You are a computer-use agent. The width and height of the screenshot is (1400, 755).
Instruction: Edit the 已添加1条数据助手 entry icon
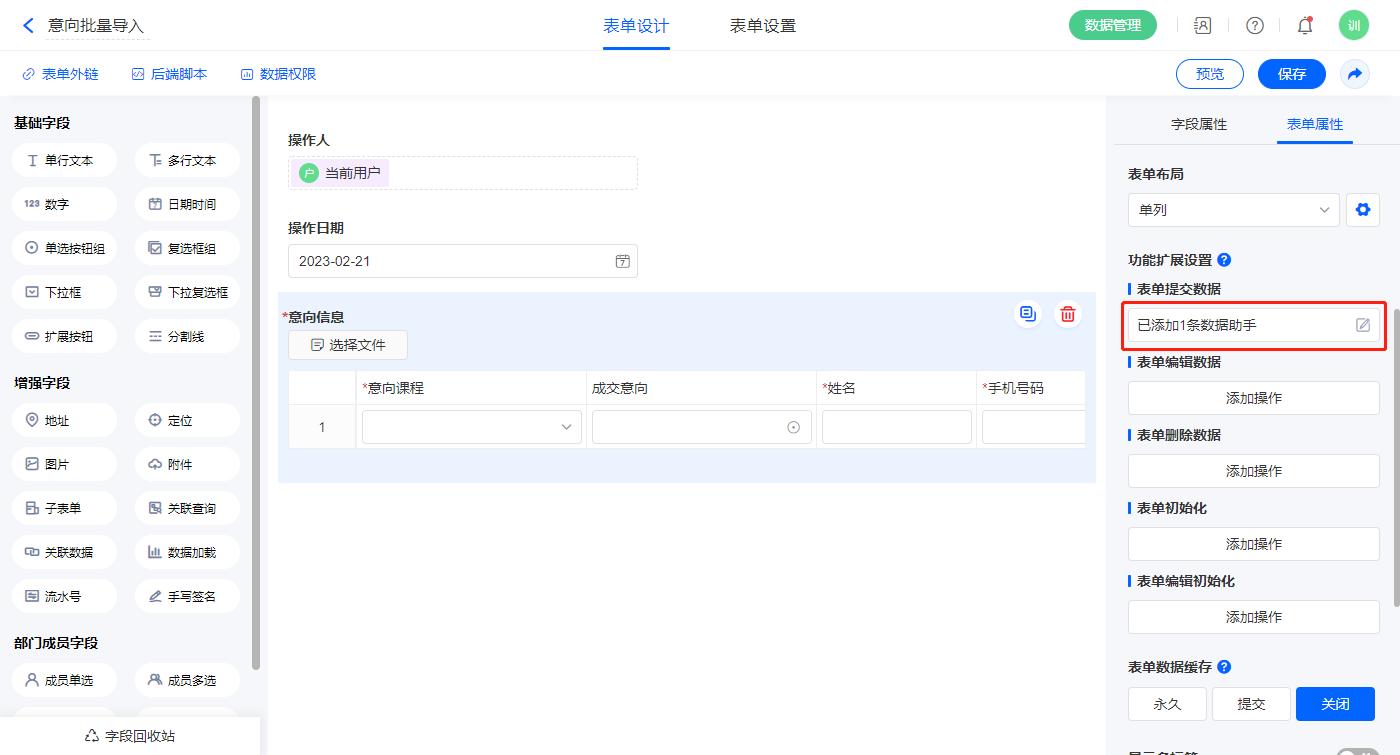pyautogui.click(x=1362, y=325)
